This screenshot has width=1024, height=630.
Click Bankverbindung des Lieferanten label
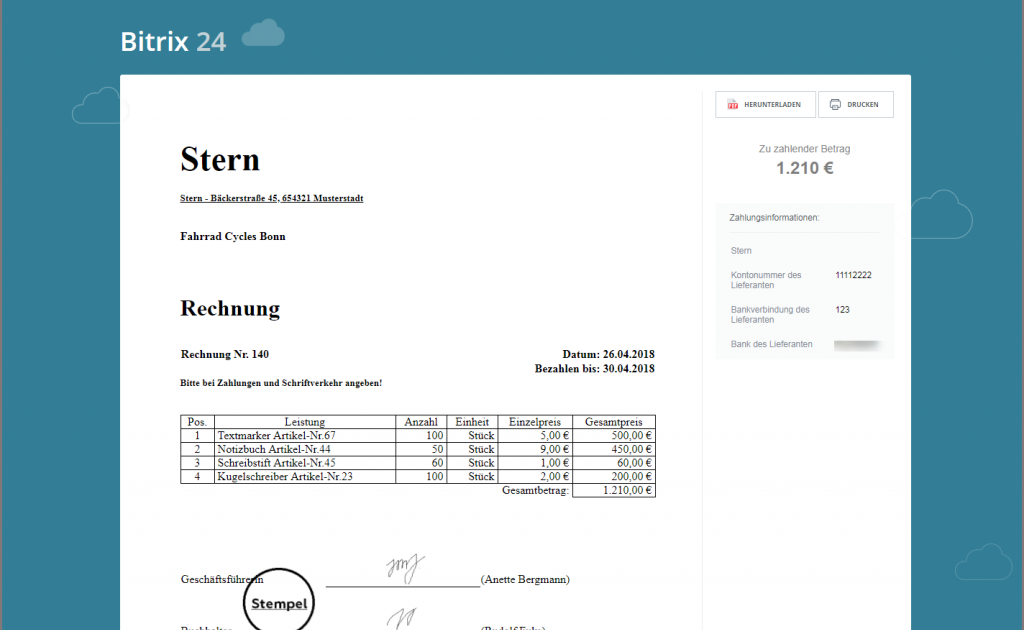[770, 315]
